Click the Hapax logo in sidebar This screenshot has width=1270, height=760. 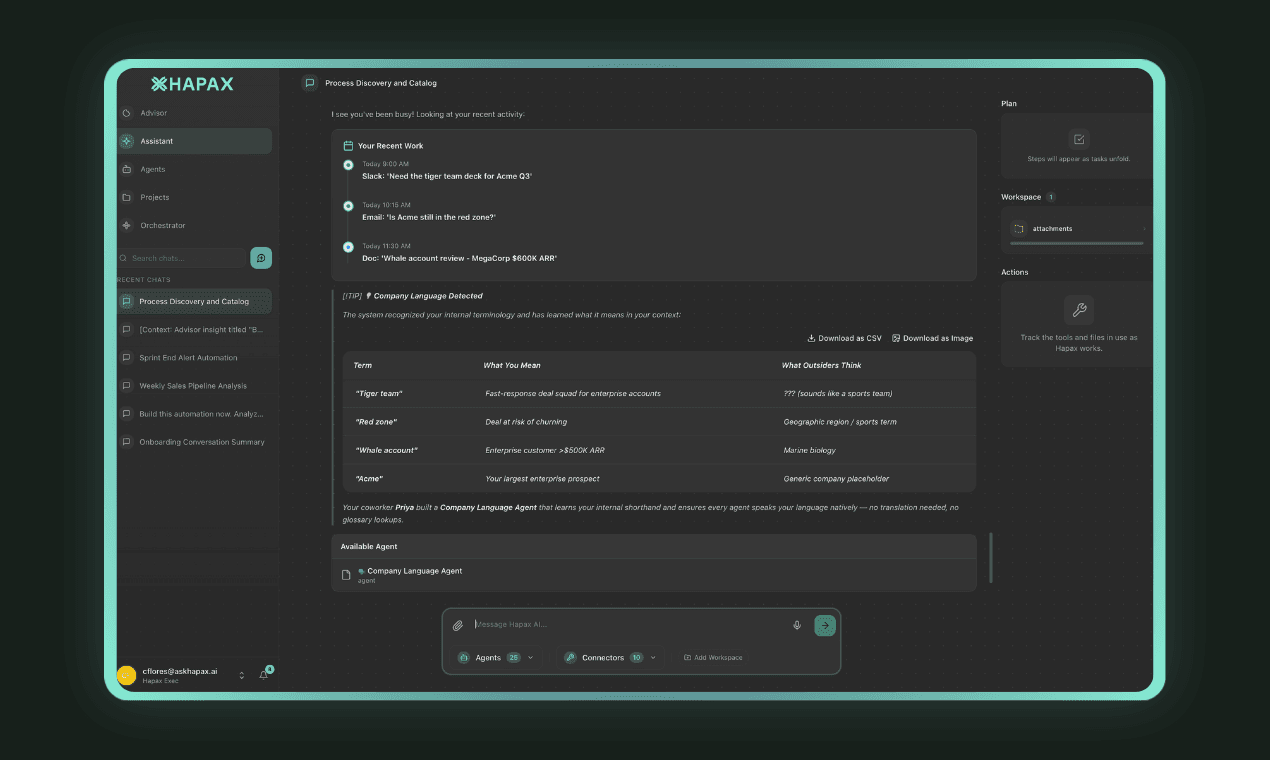(192, 84)
